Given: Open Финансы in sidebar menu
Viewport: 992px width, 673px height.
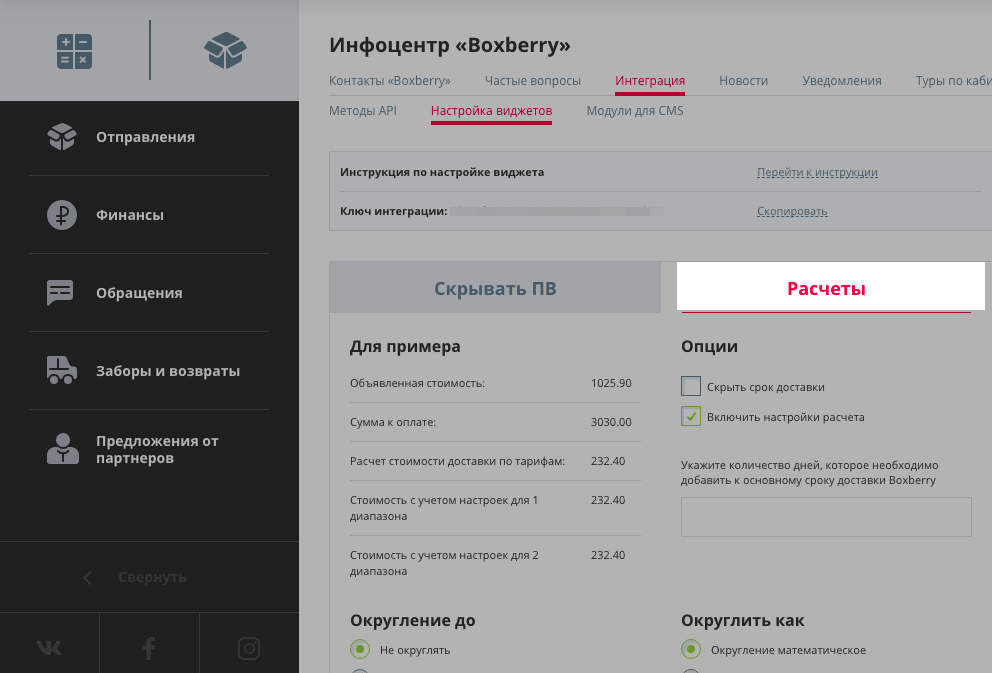Looking at the screenshot, I should [x=130, y=215].
